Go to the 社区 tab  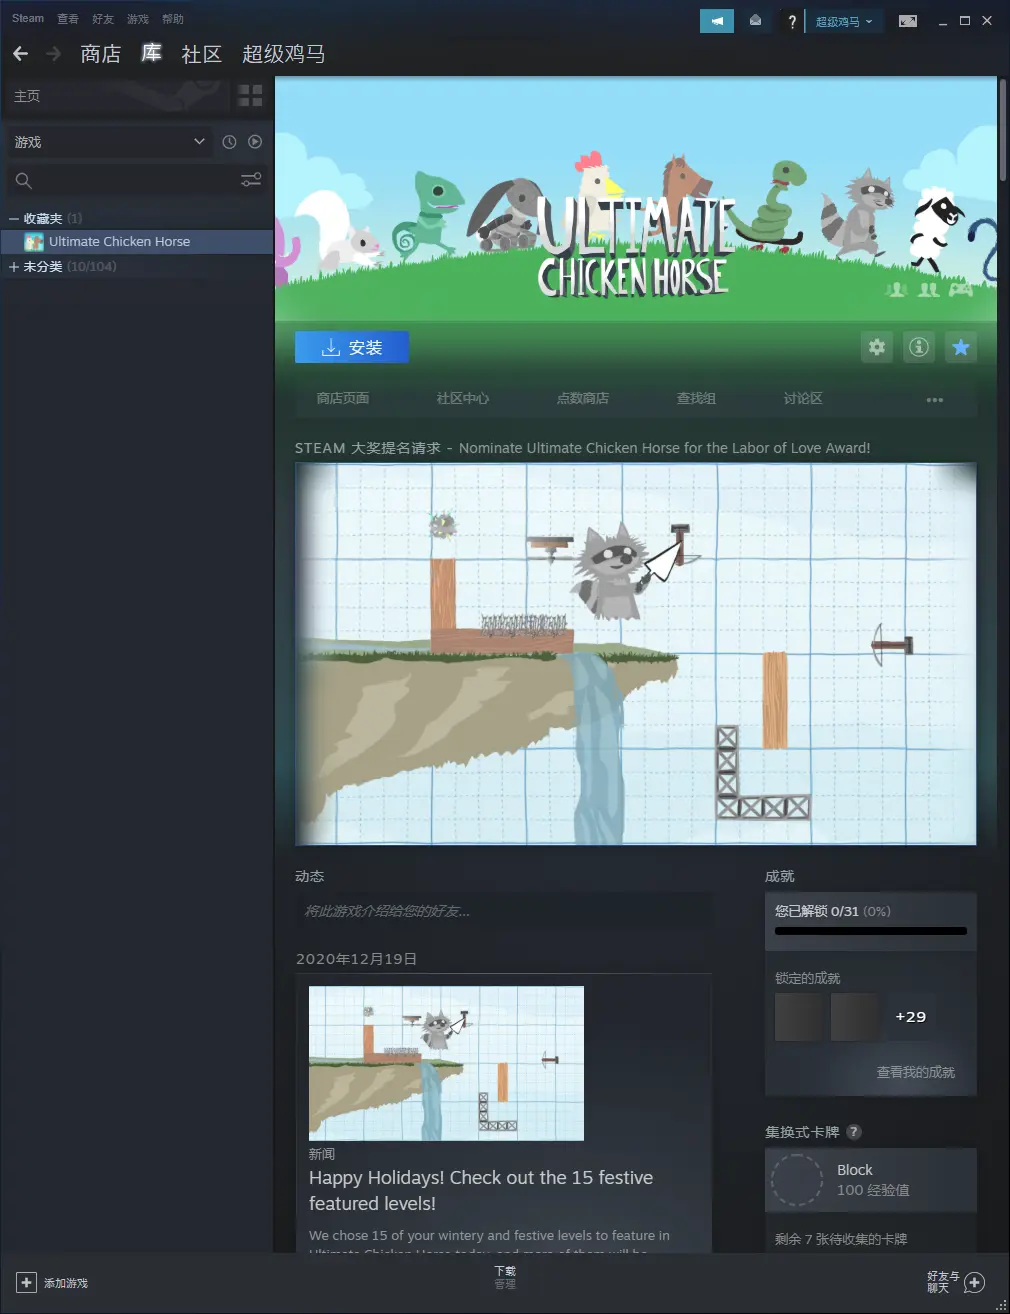point(201,54)
